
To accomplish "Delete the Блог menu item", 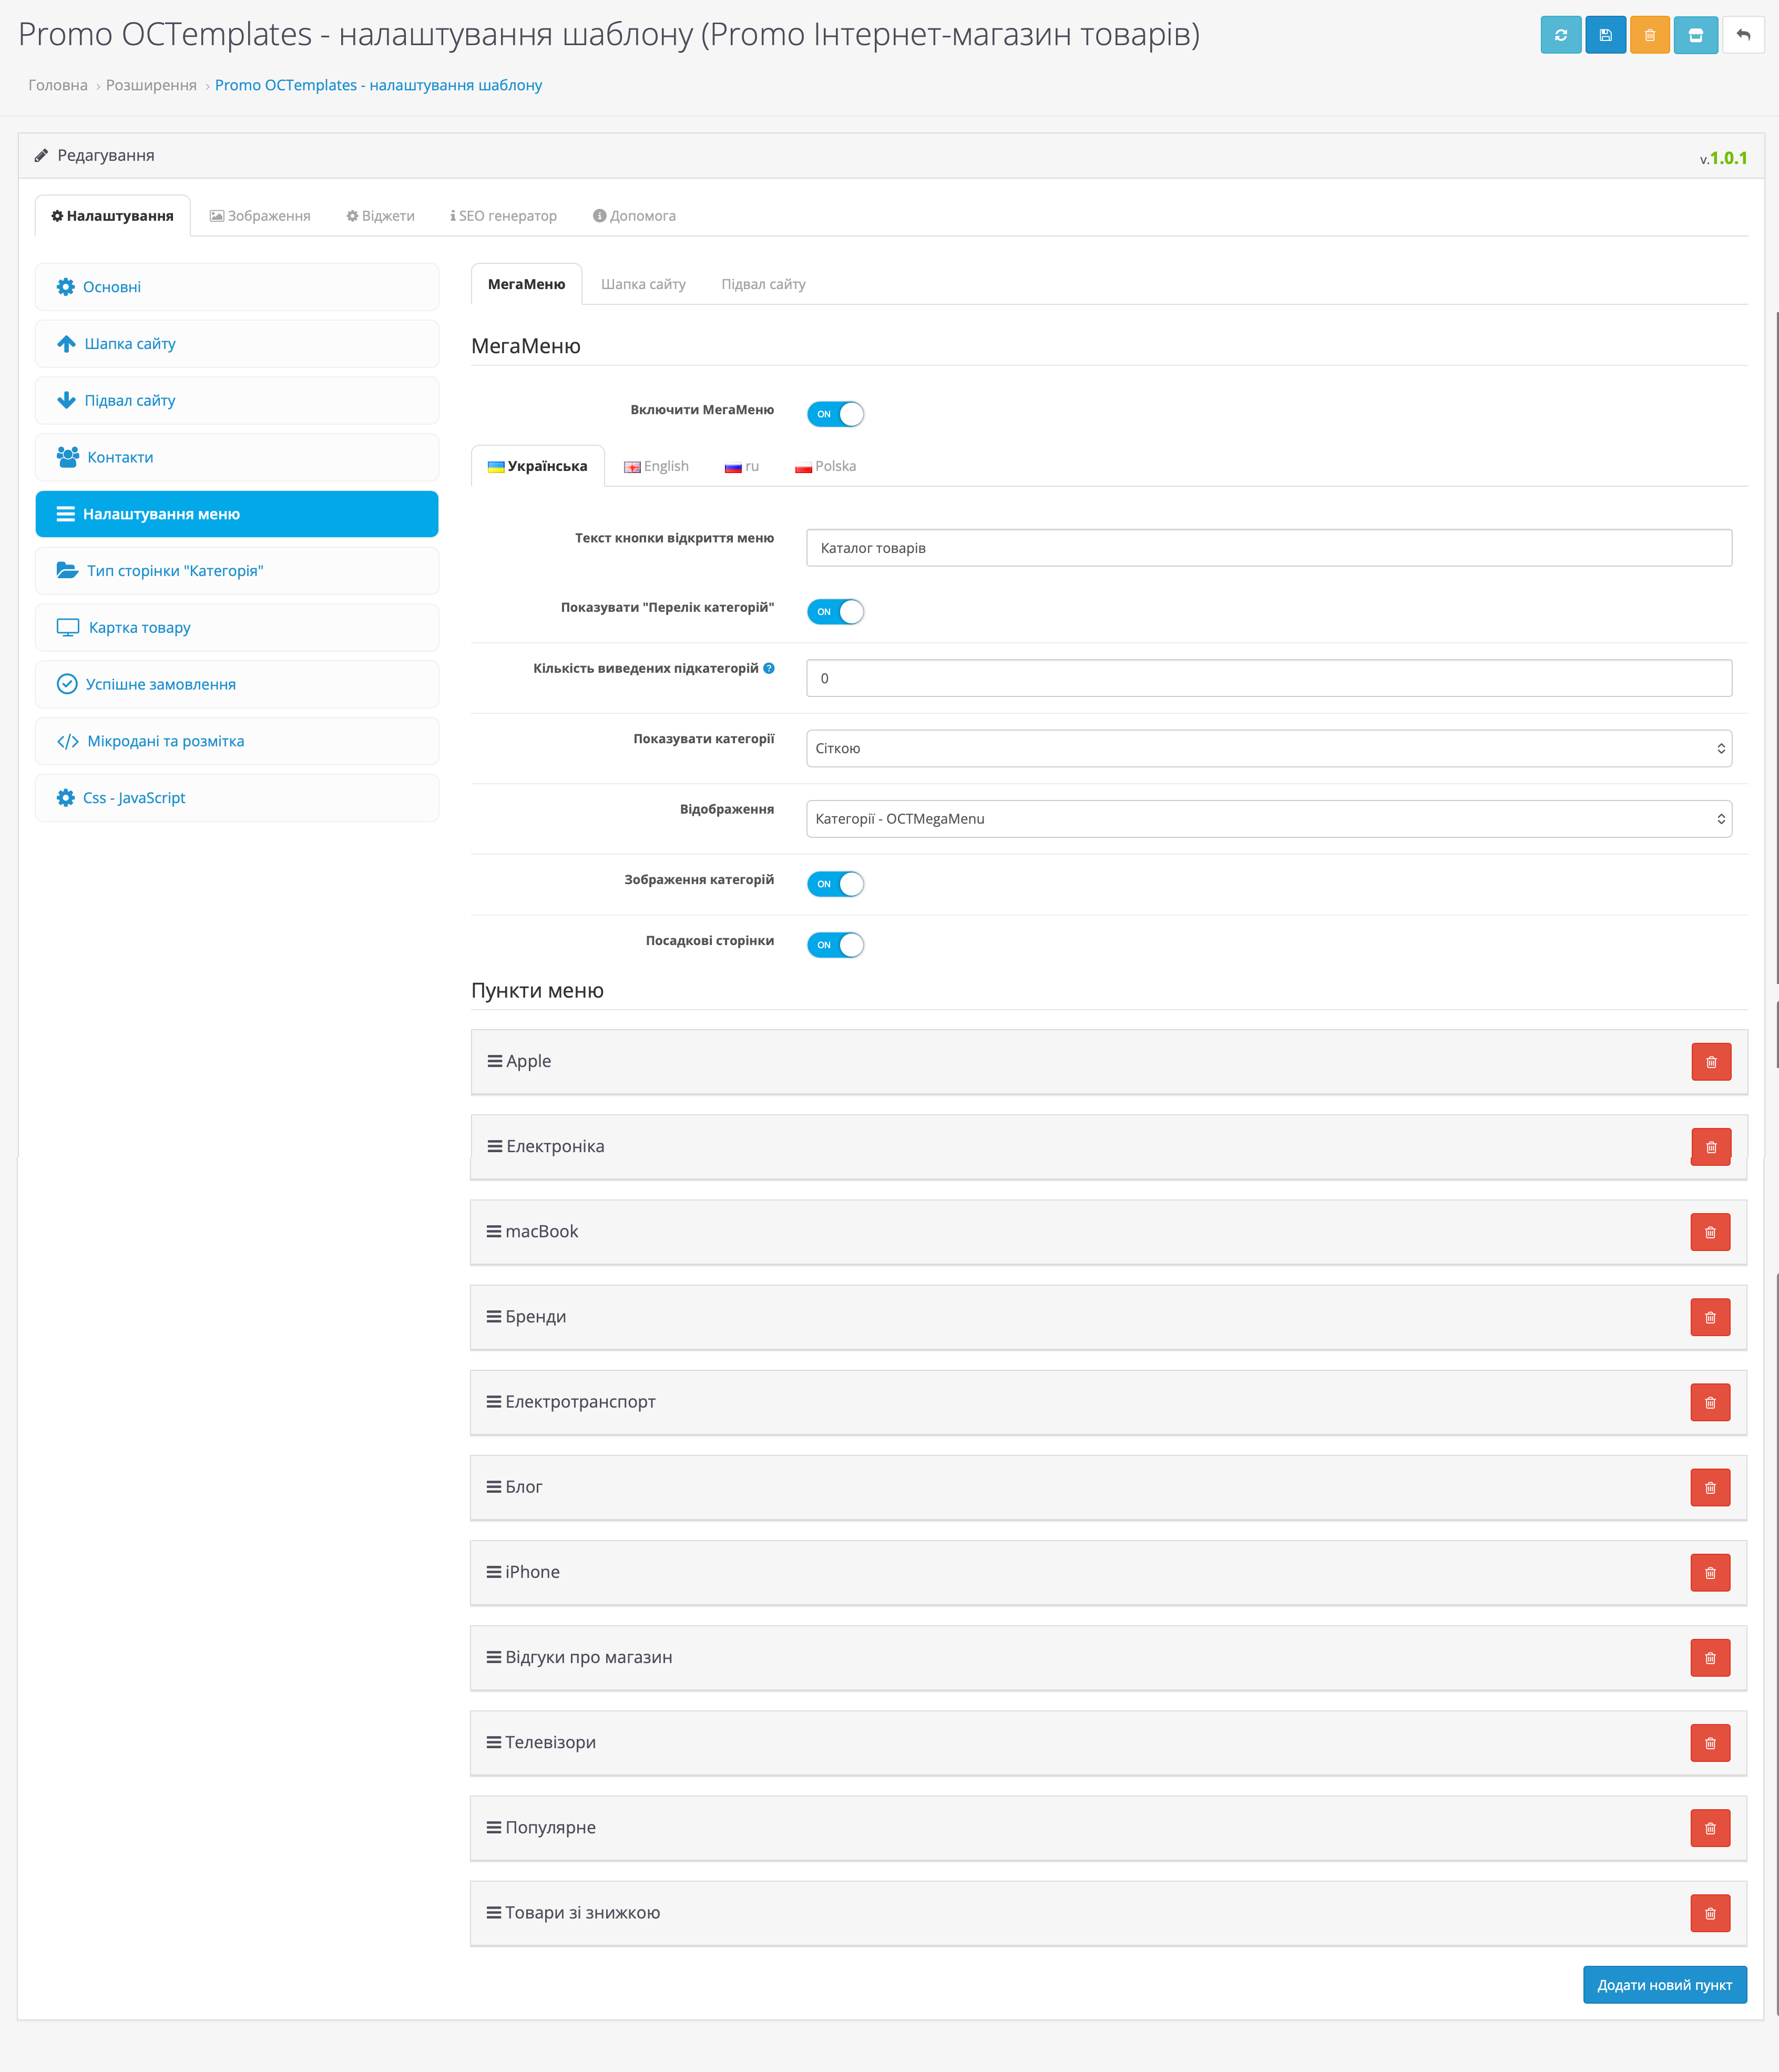I will pos(1710,1488).
